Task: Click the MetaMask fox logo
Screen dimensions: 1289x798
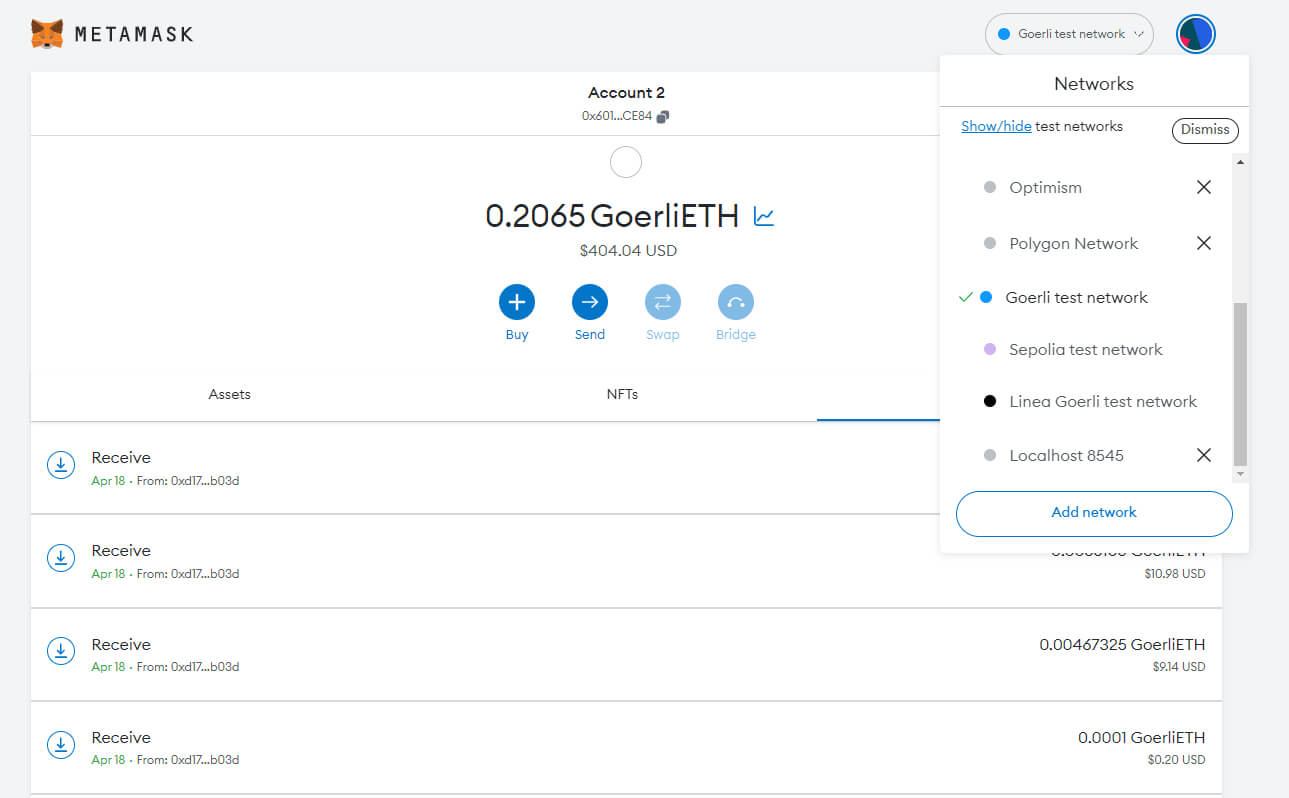Action: [47, 34]
